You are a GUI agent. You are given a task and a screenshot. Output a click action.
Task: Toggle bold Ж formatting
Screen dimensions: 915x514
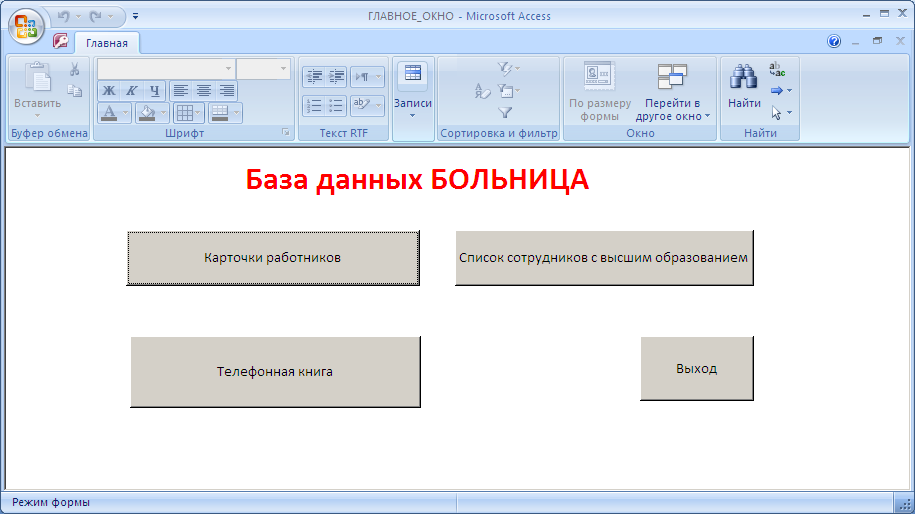pyautogui.click(x=109, y=90)
